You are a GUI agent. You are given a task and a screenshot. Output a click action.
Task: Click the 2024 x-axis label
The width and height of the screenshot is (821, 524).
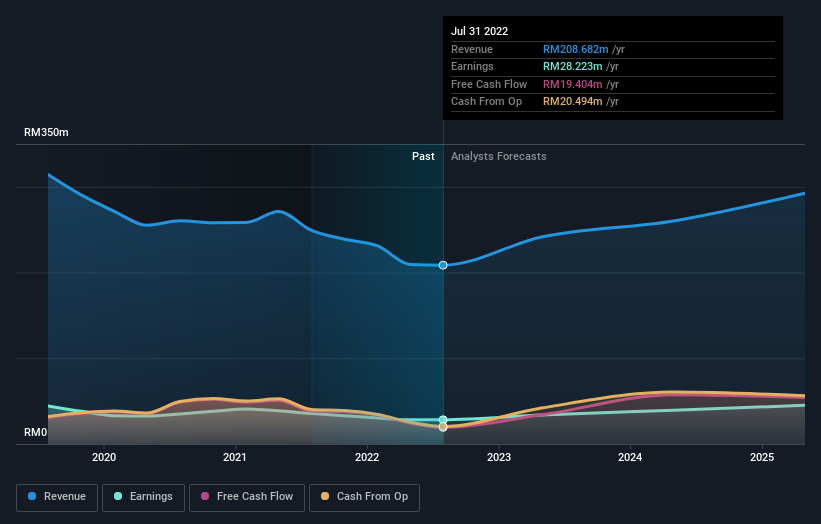(630, 457)
